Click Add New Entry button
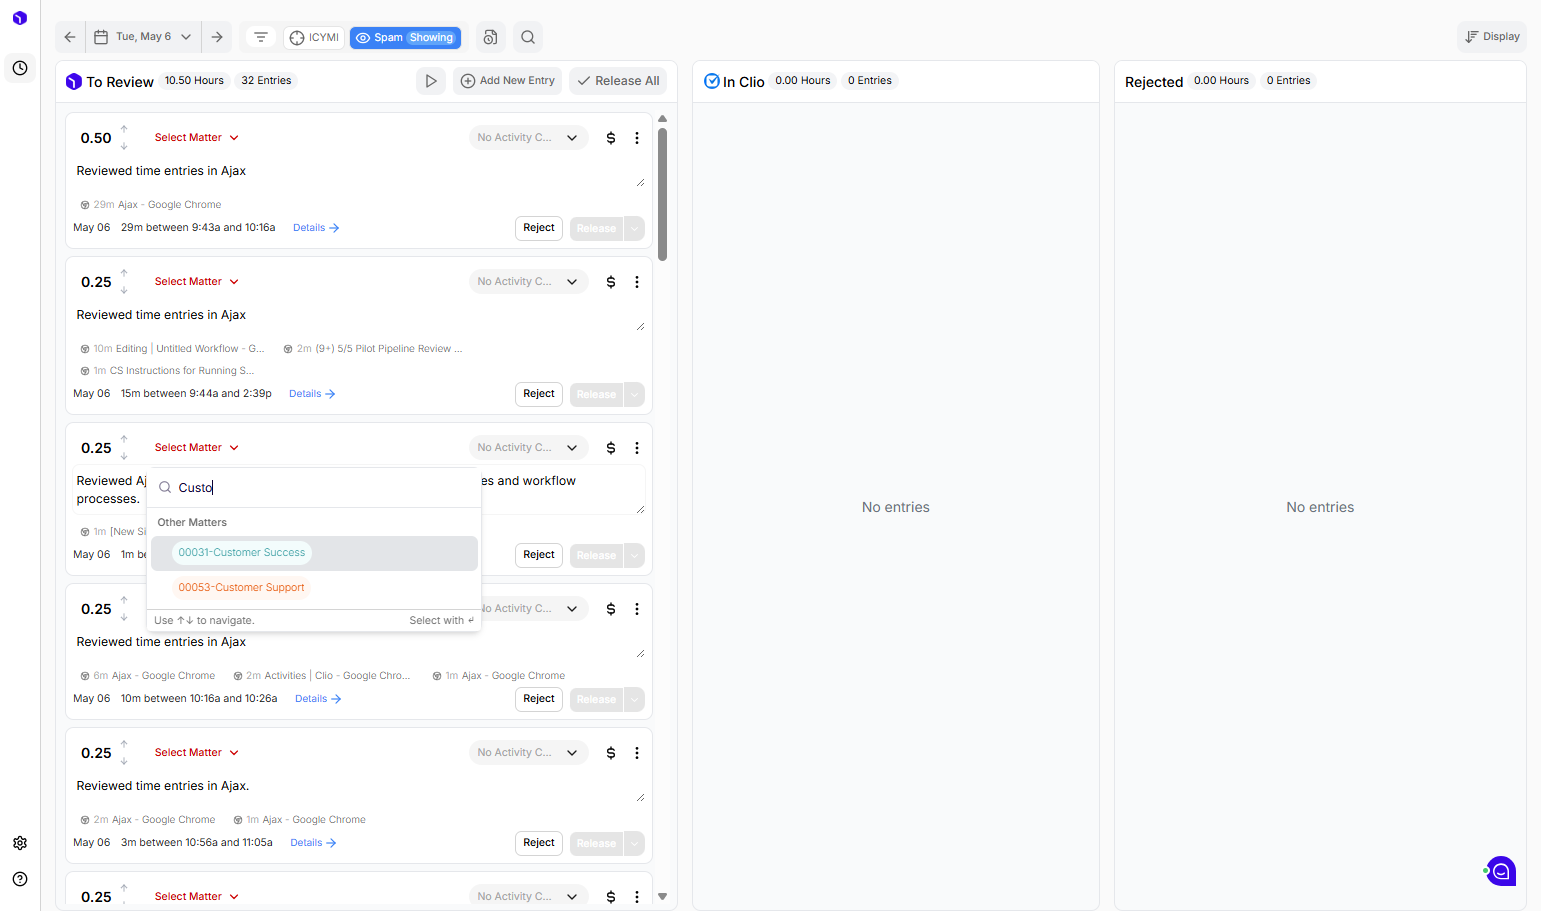The height and width of the screenshot is (911, 1541). pyautogui.click(x=508, y=81)
